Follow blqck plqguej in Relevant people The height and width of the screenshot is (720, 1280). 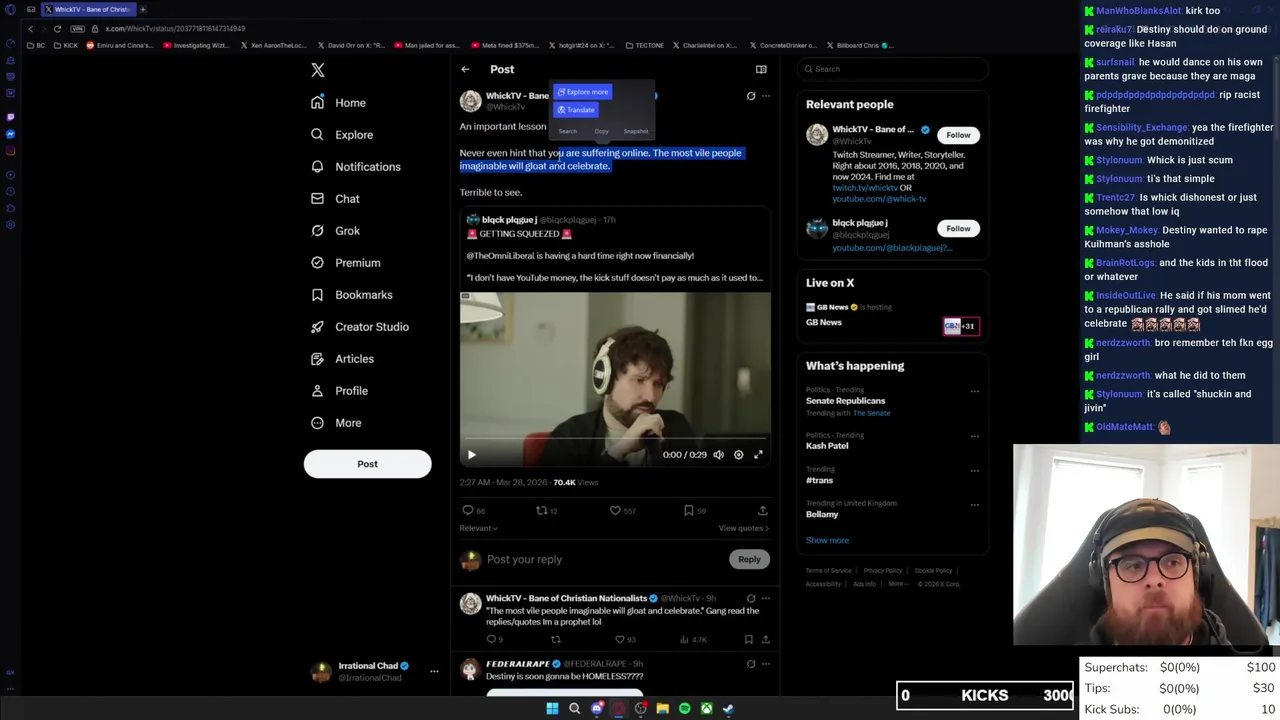958,229
